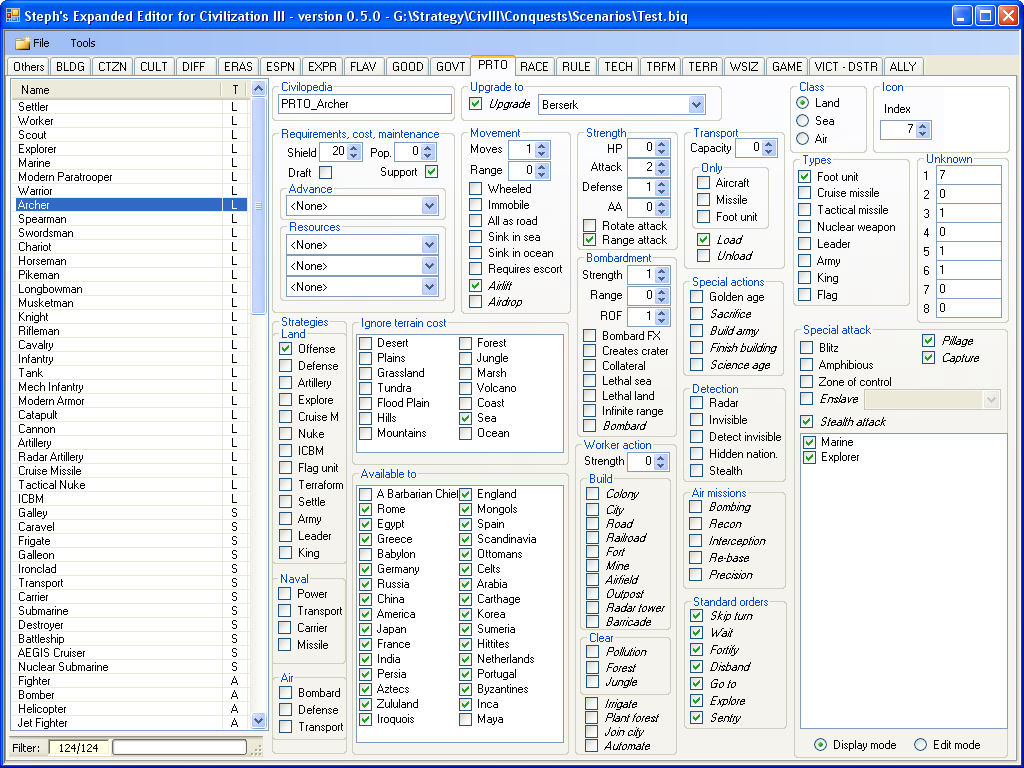Uncheck the Fortify standard order
Screen dimensions: 1024x768
click(697, 649)
